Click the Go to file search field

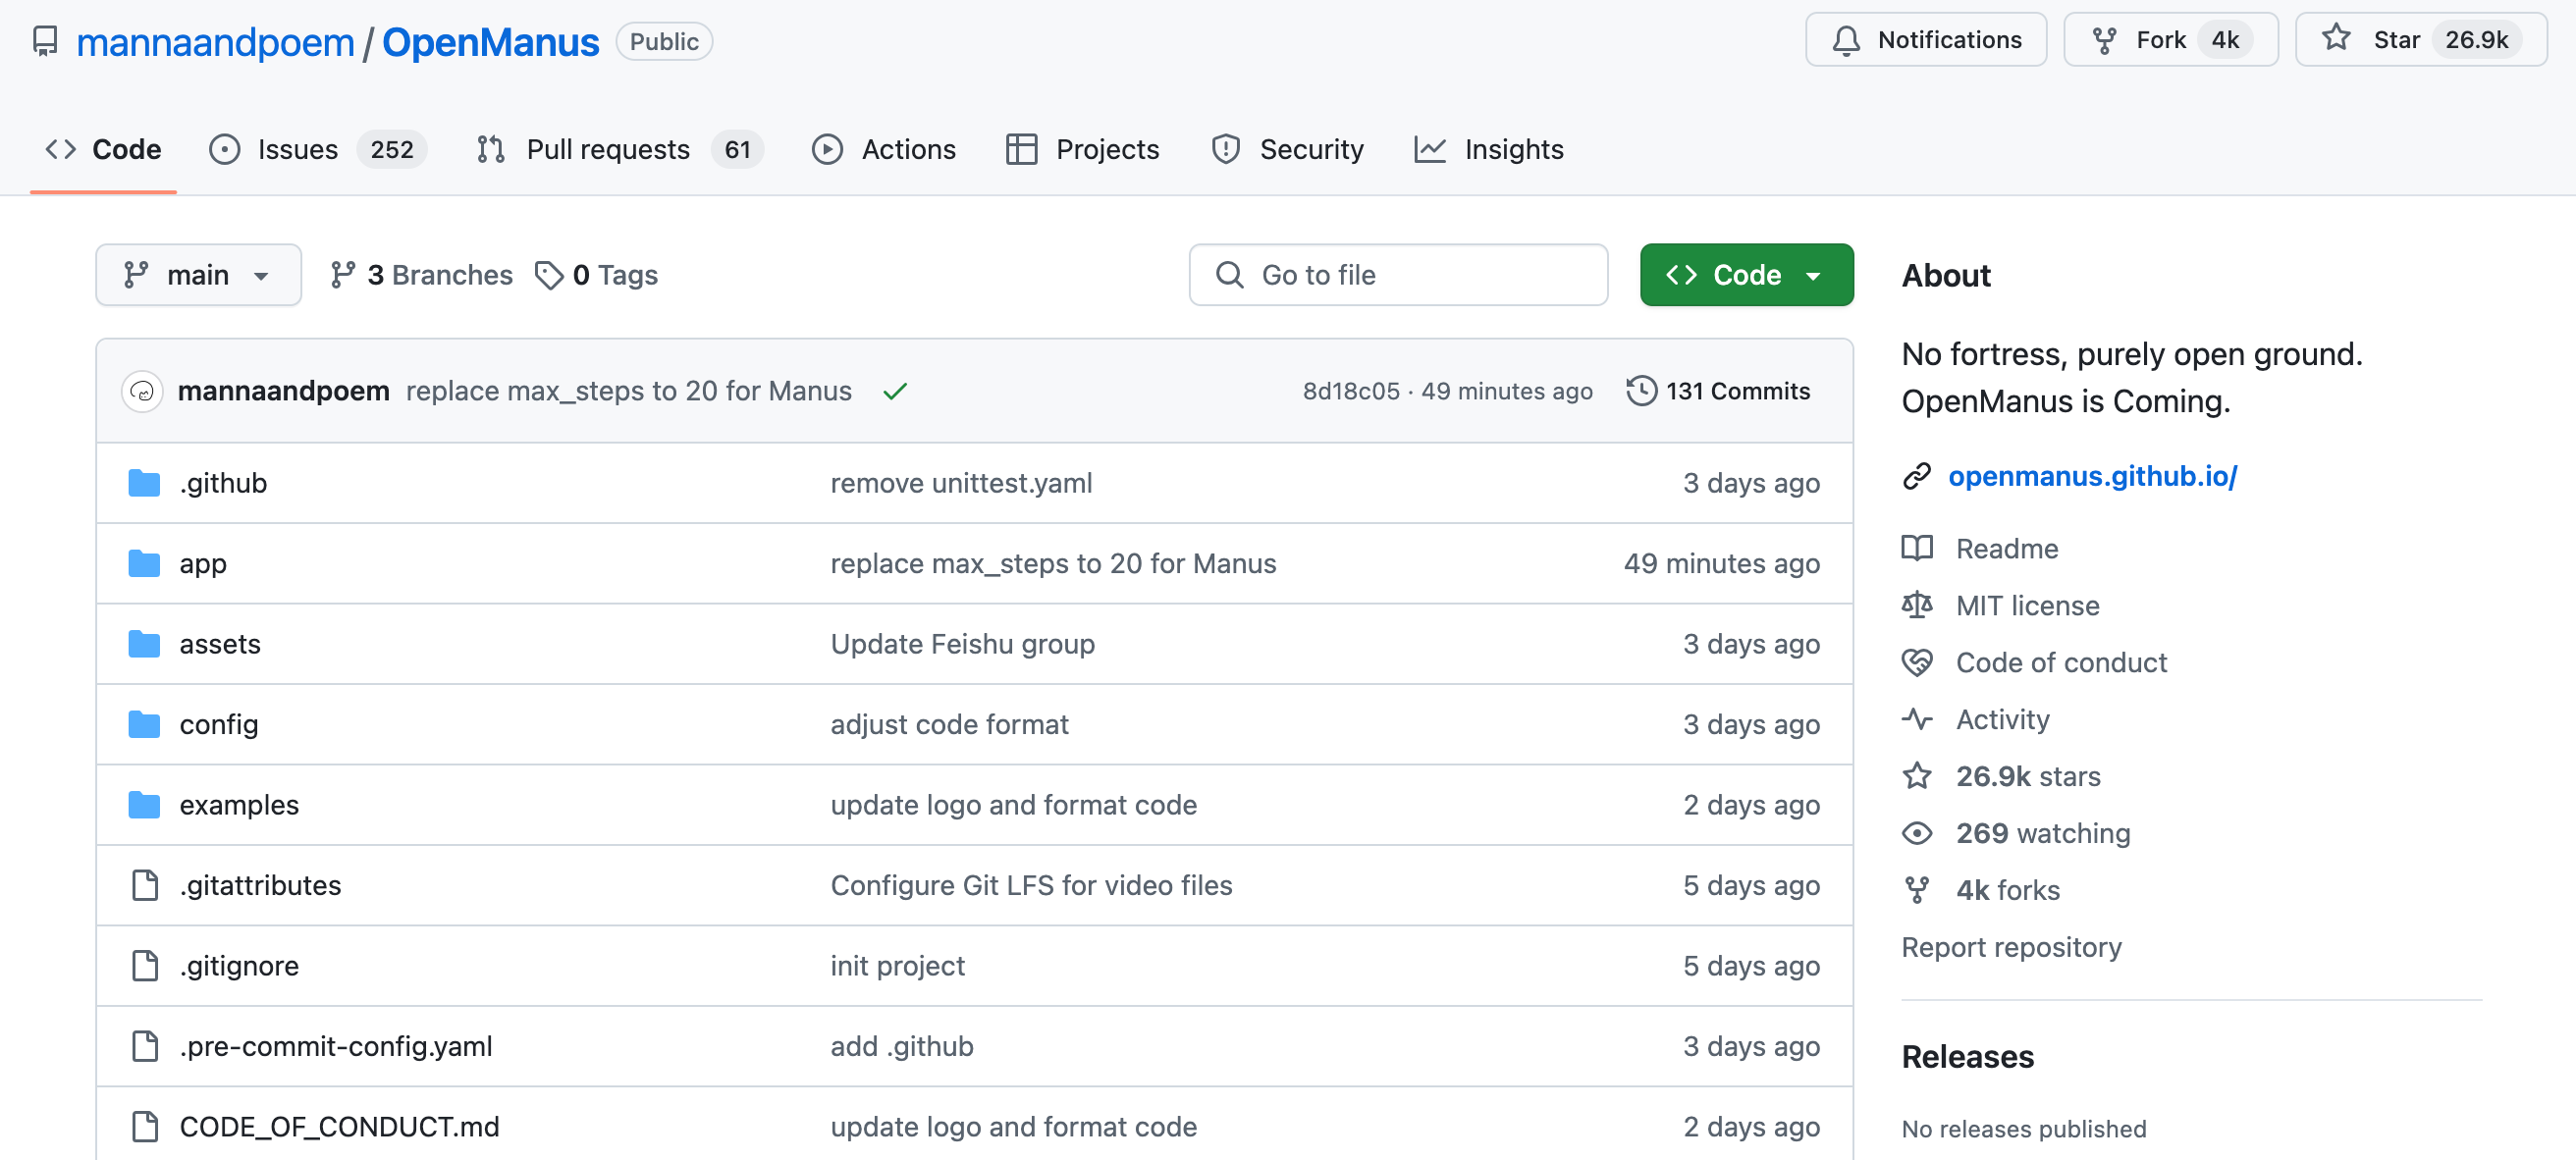(1398, 275)
